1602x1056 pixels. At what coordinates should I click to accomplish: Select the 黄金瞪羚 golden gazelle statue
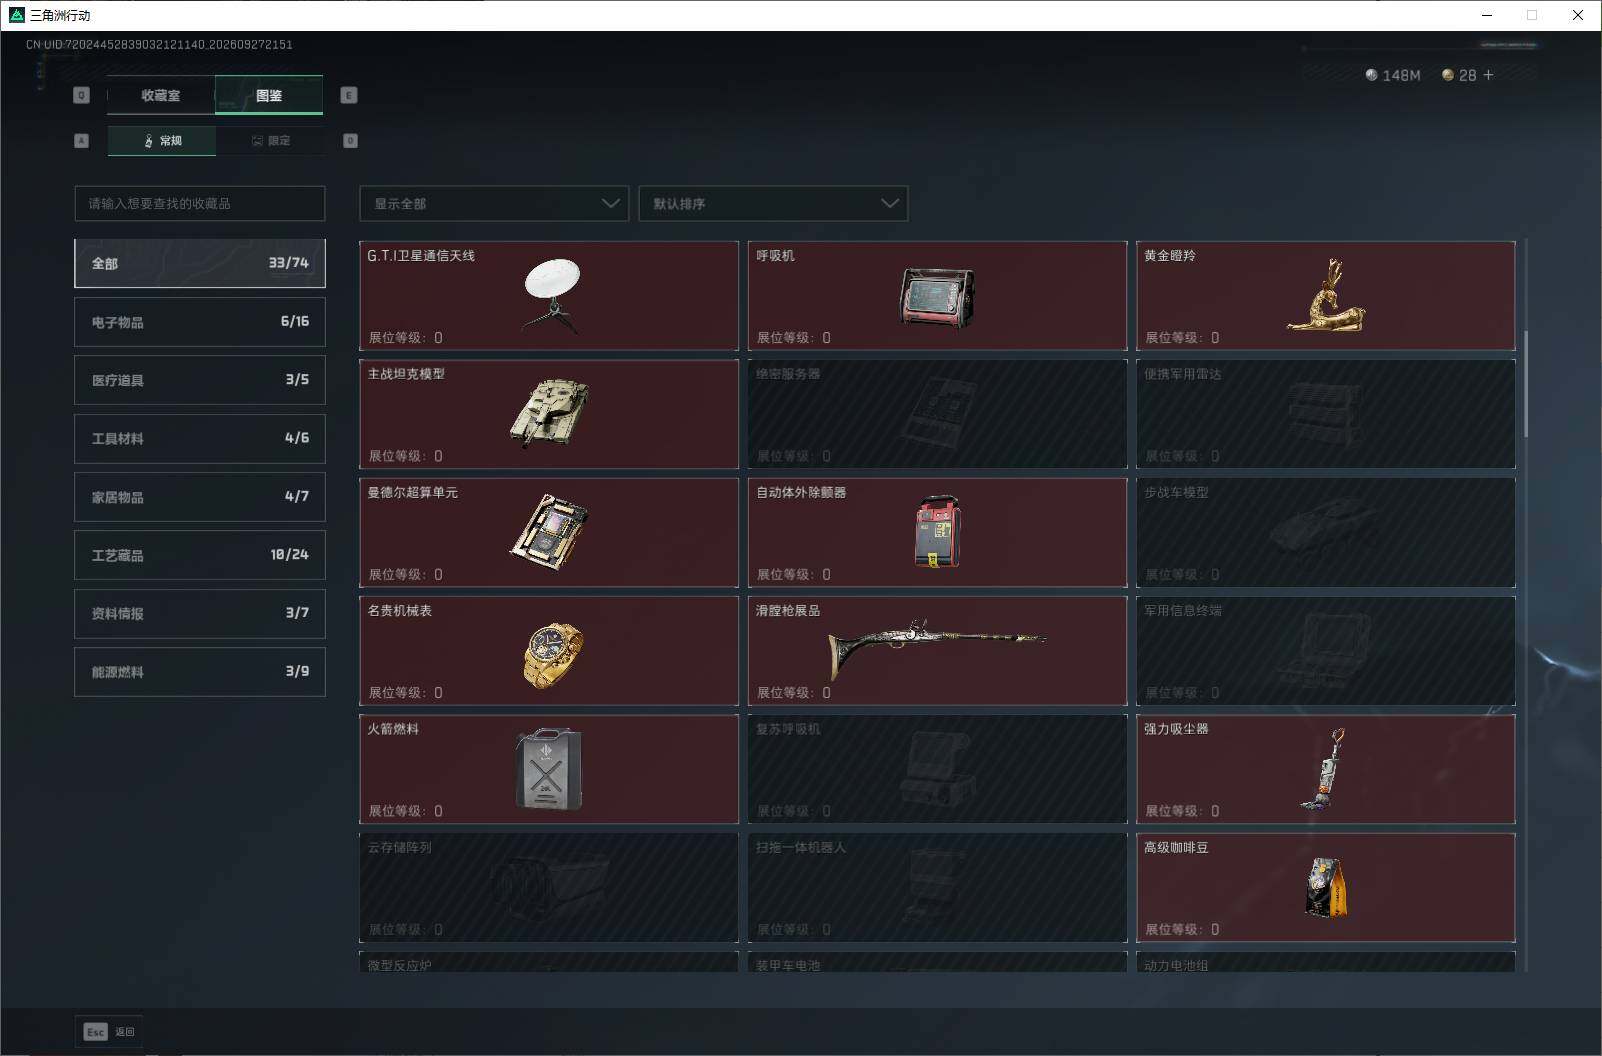tap(1326, 296)
